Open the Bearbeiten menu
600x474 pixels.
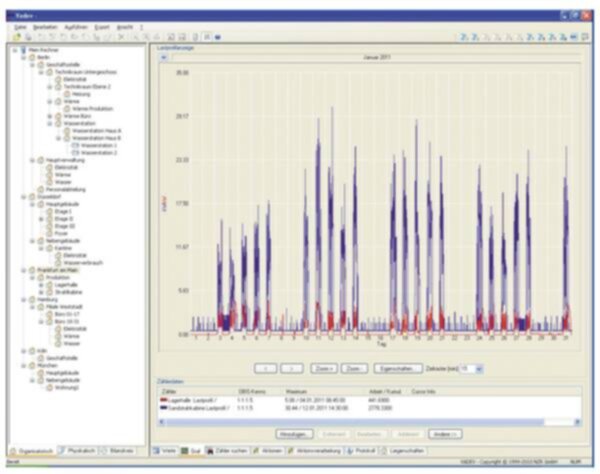click(45, 27)
